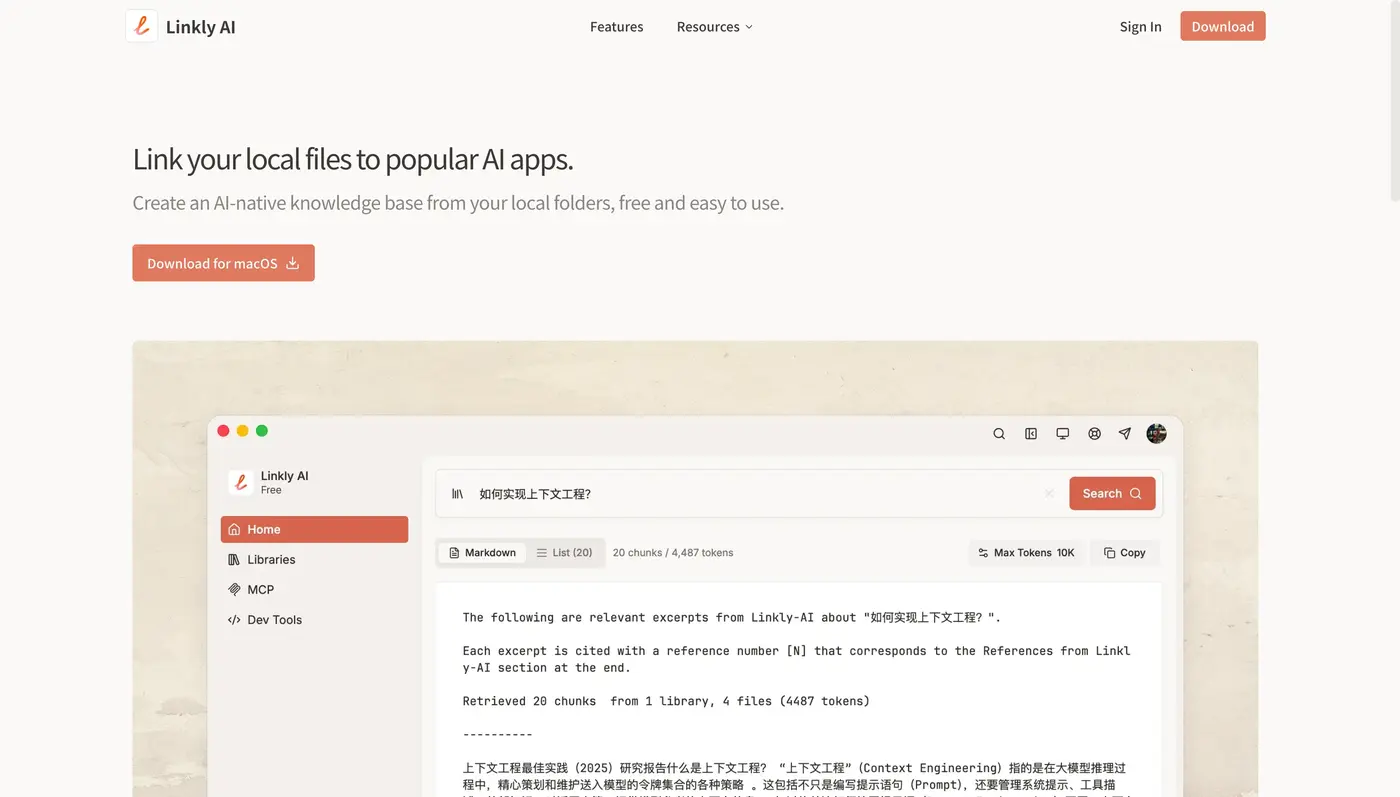Viewport: 1400px width, 797px height.
Task: Click Download for macOS
Action: (223, 262)
